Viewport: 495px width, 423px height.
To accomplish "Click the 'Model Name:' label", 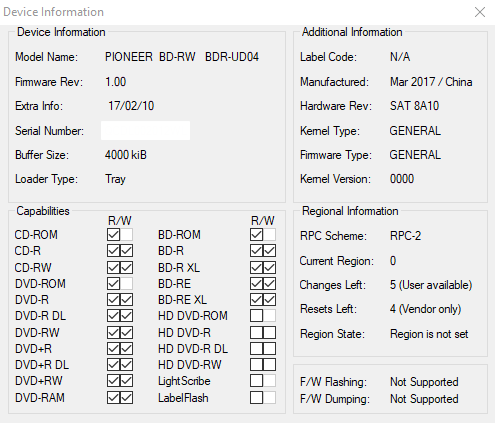I will 46,57.
